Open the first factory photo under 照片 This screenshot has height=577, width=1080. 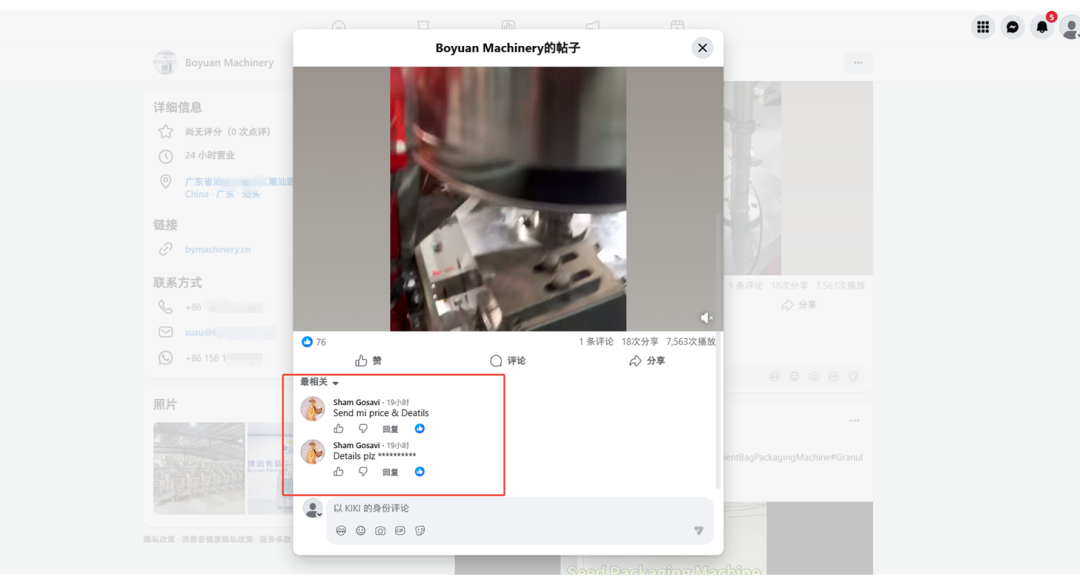[199, 468]
